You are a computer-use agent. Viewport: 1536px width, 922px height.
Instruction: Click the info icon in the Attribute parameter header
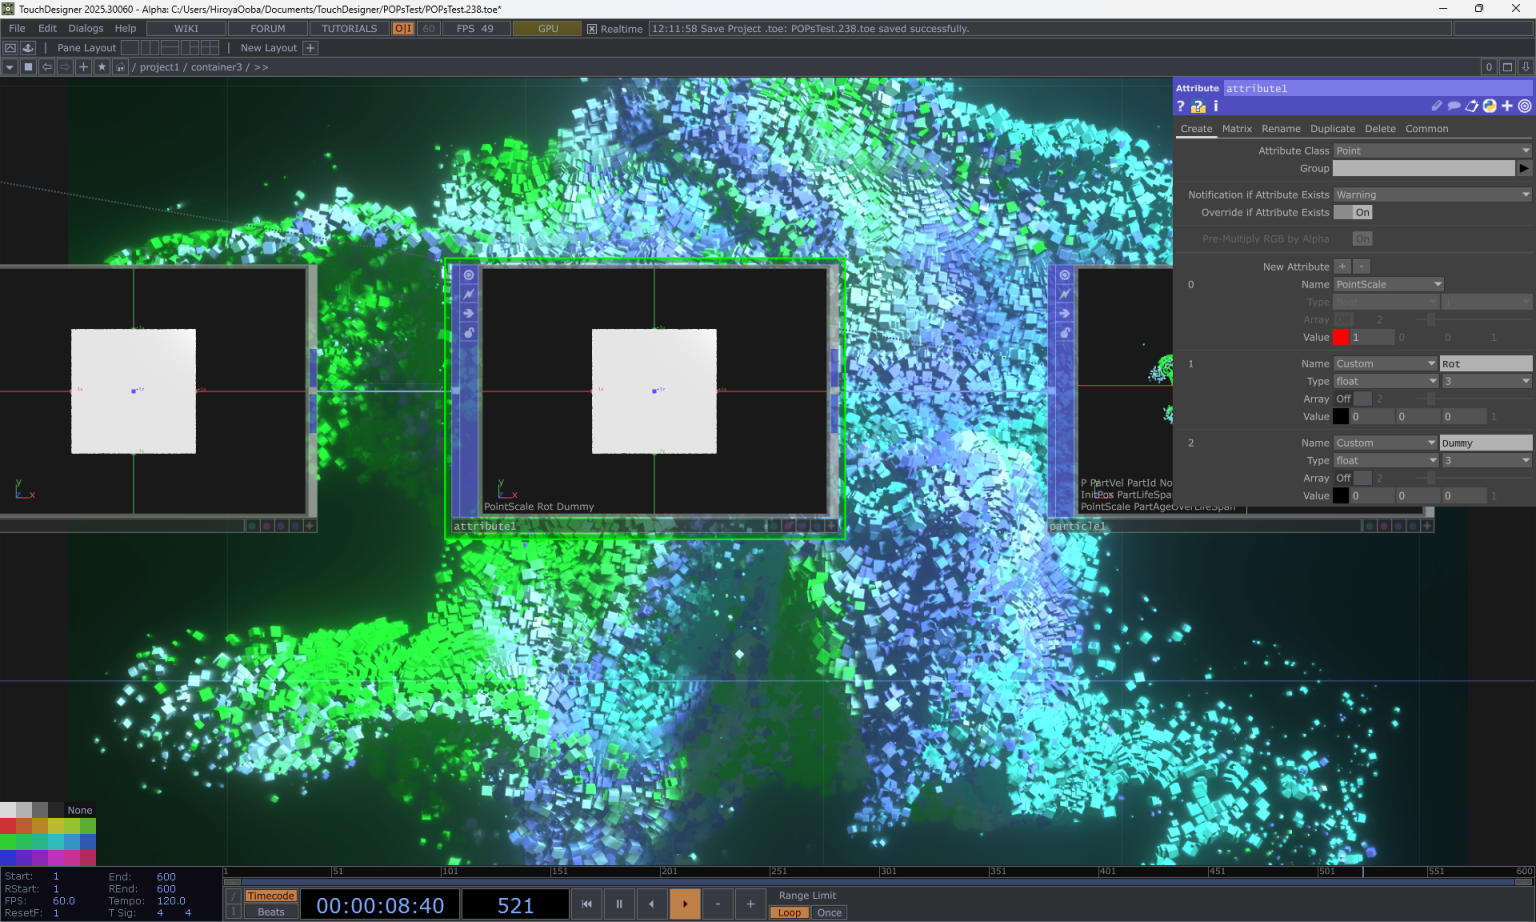1215,105
